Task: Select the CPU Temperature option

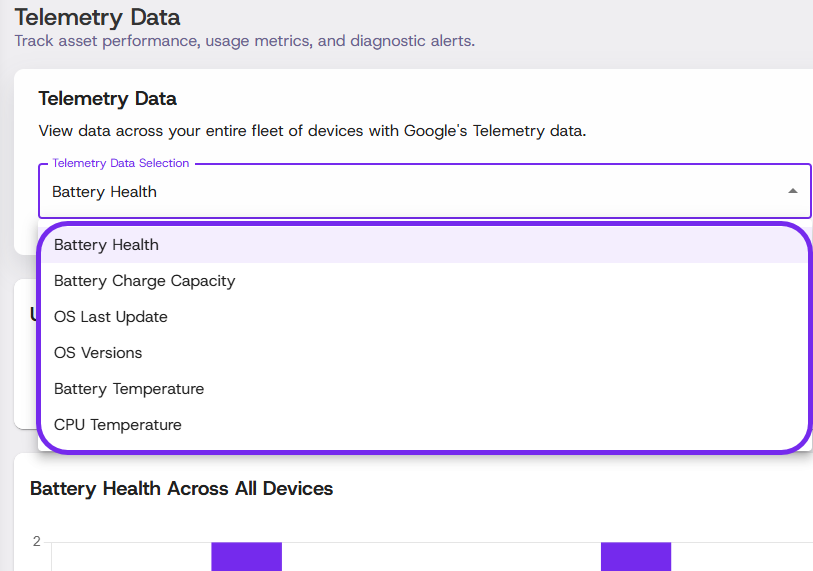Action: 117,425
